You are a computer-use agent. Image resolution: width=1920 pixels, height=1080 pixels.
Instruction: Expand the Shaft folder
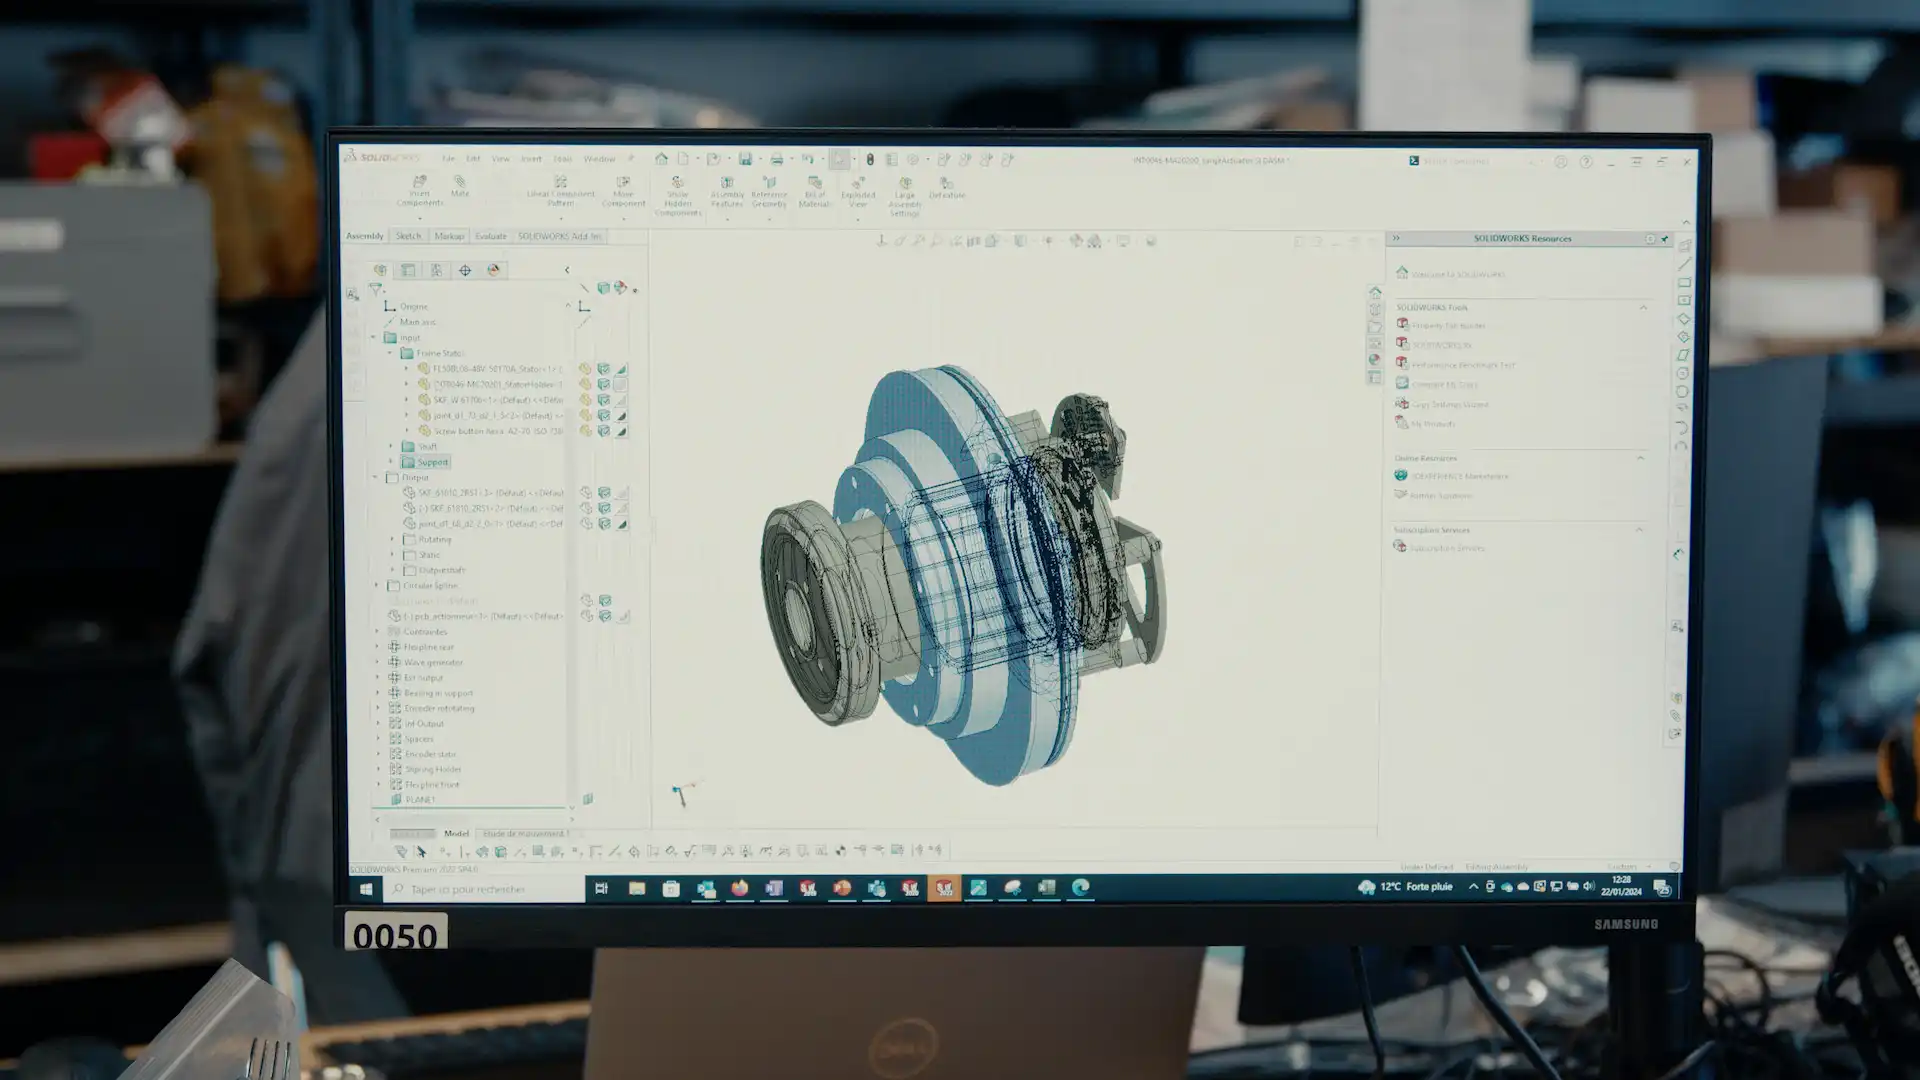pyautogui.click(x=391, y=446)
